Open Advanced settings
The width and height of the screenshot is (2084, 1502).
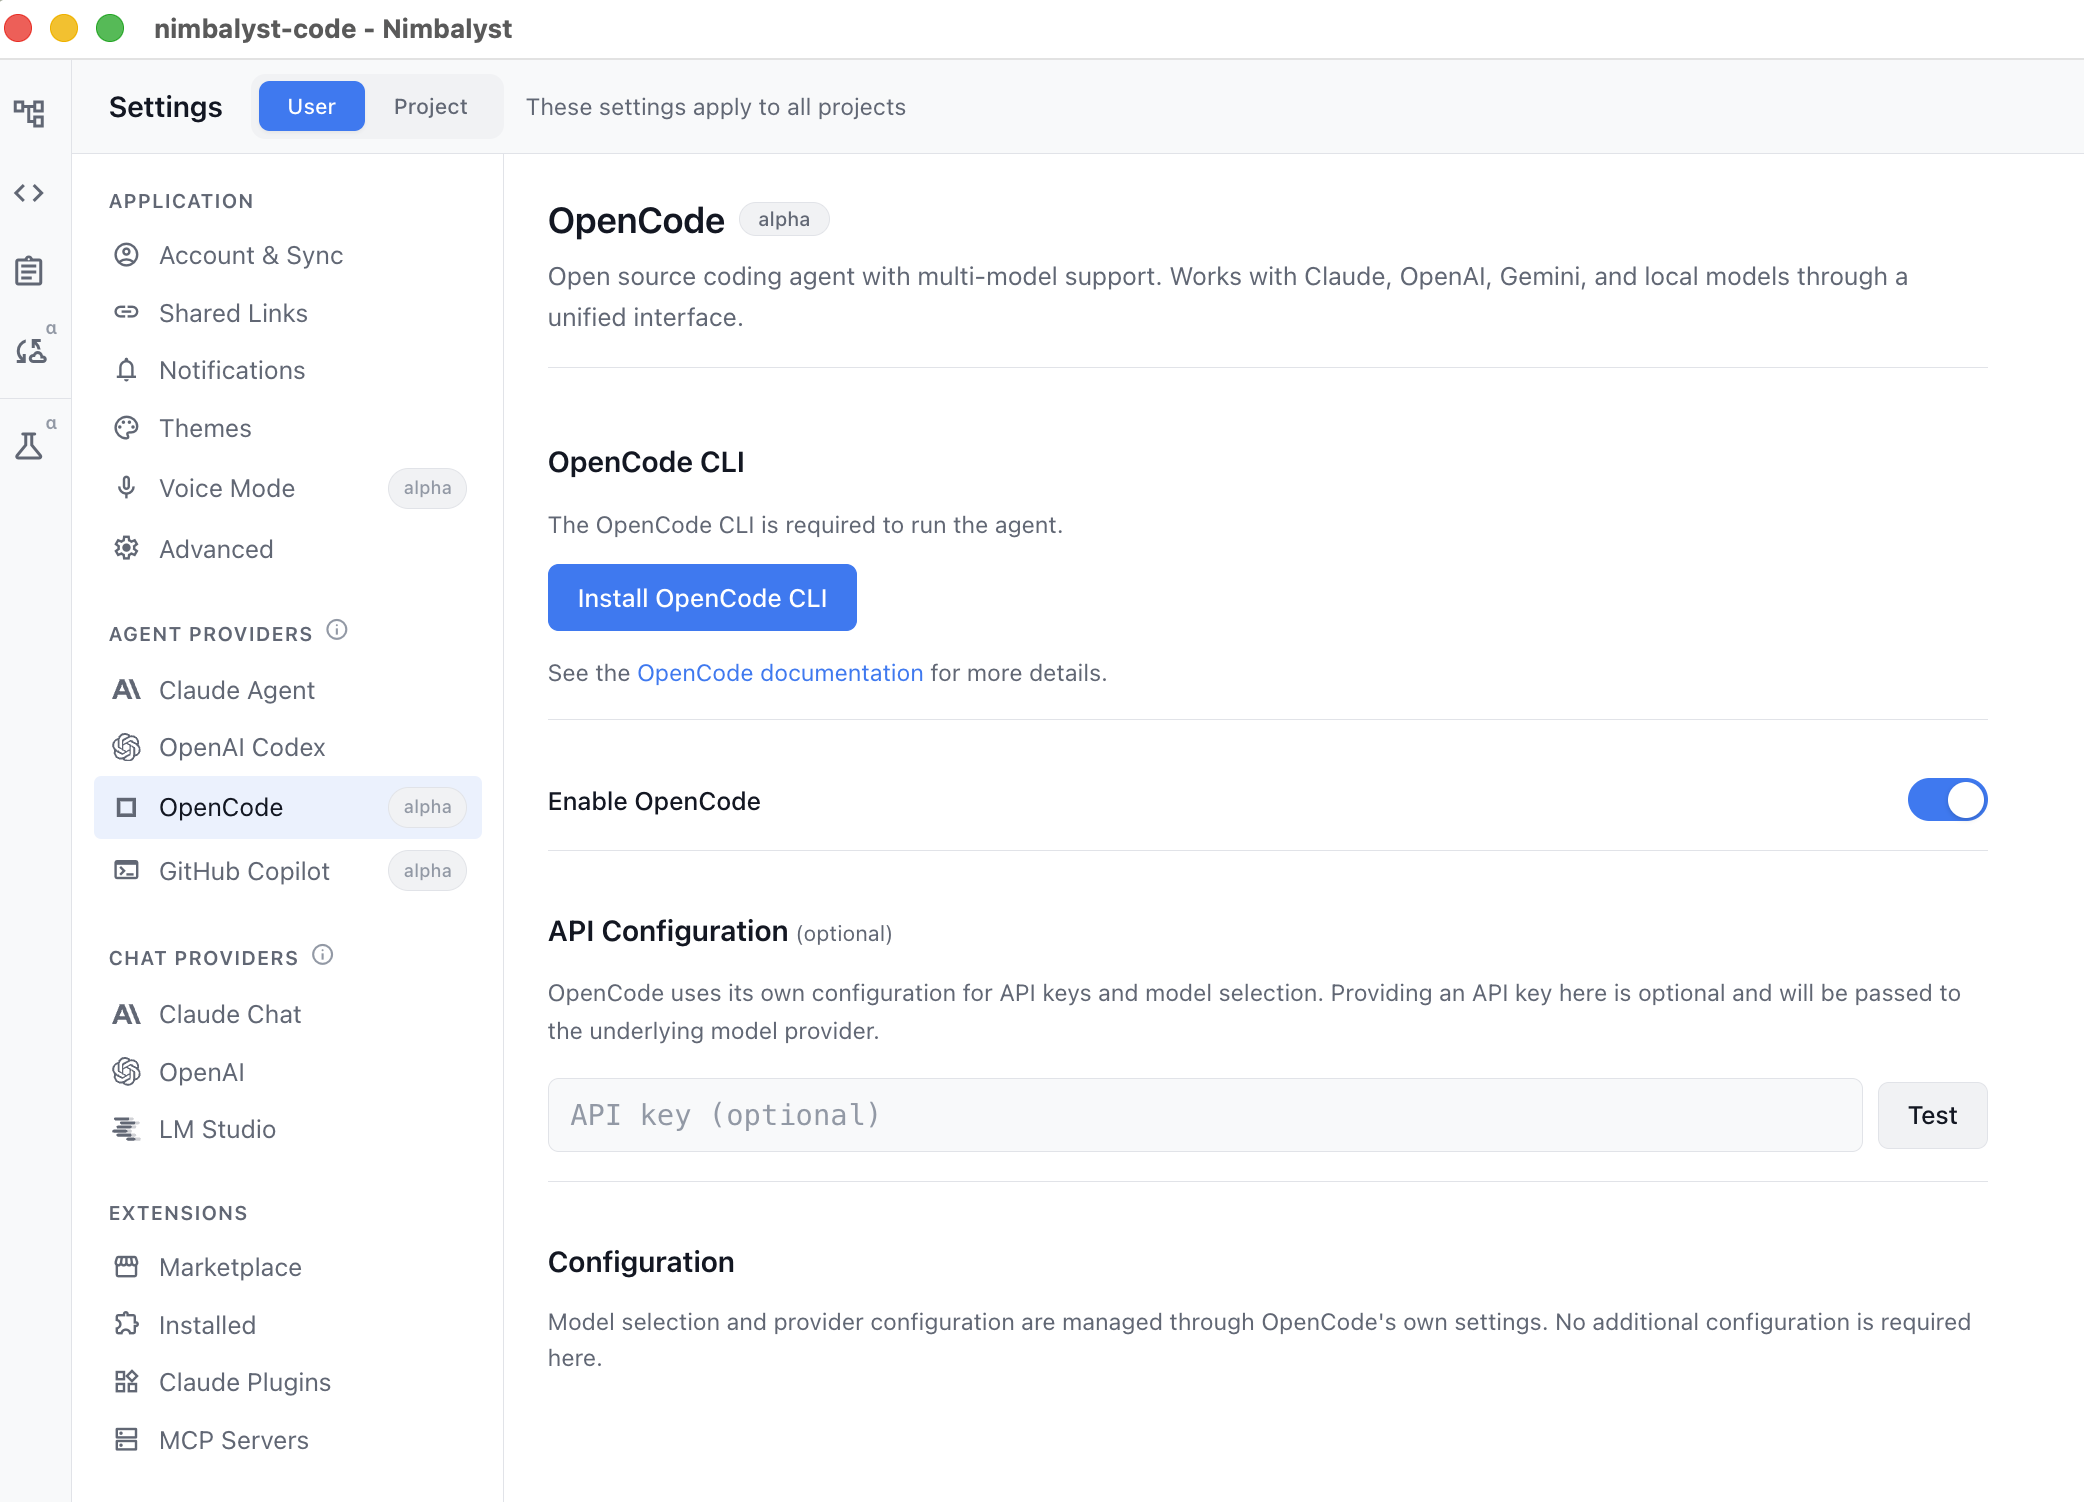click(288, 549)
